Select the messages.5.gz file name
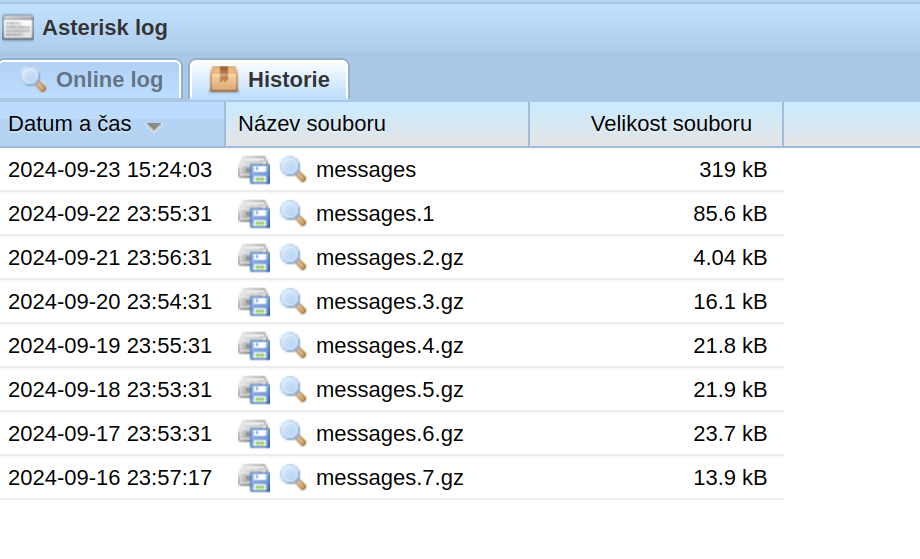920x559 pixels. point(390,390)
